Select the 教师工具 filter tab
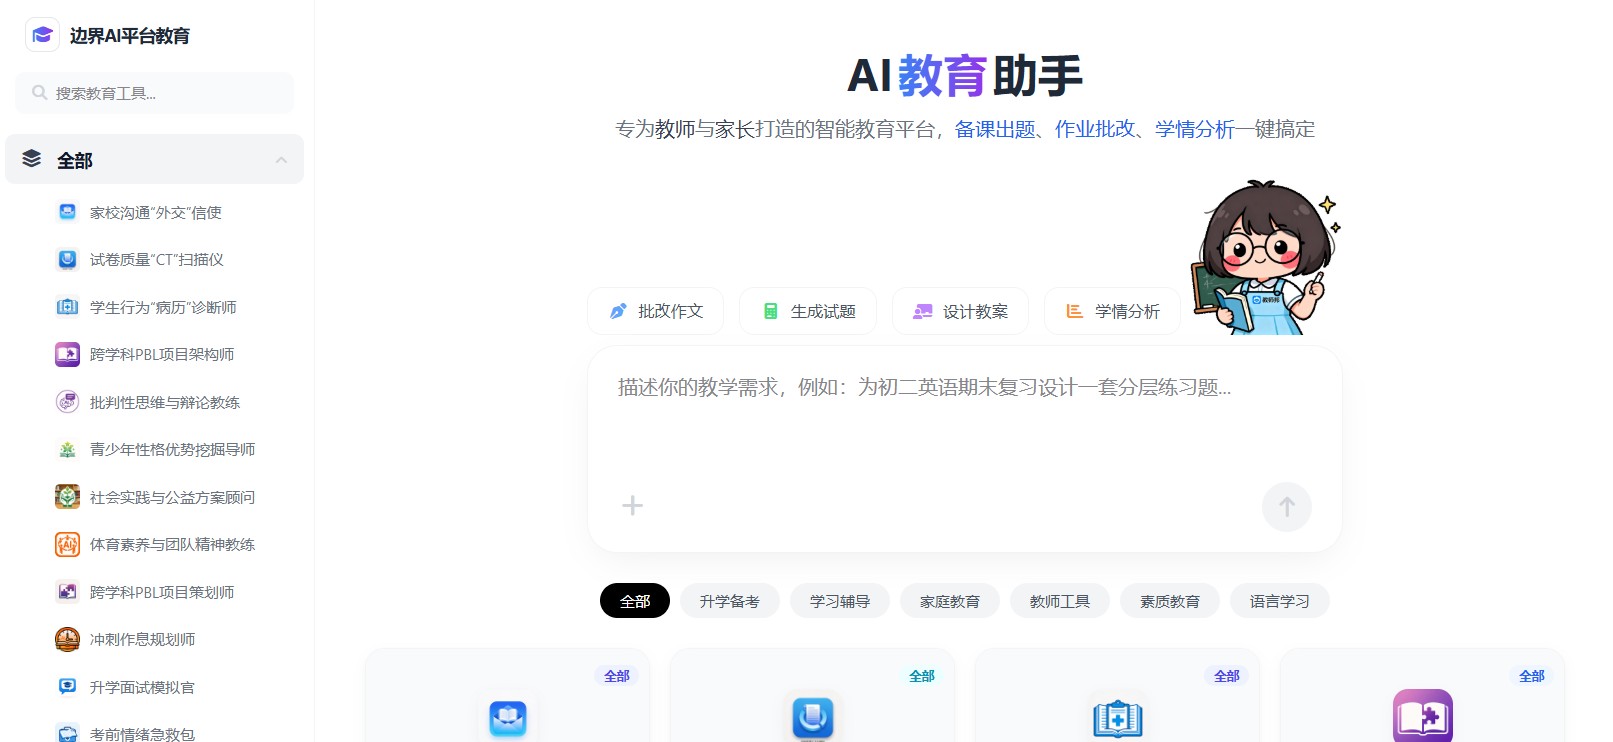Image resolution: width=1613 pixels, height=742 pixels. tap(1060, 601)
